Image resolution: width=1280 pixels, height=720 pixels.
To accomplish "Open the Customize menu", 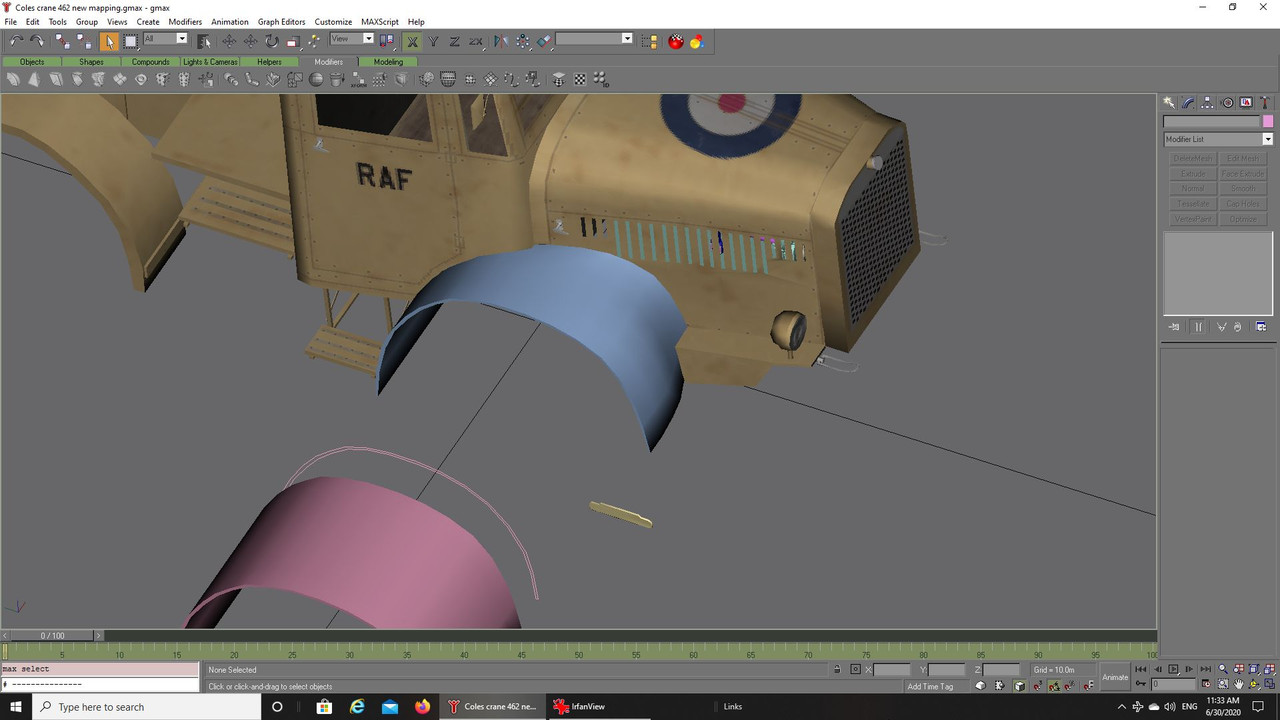I will 333,21.
